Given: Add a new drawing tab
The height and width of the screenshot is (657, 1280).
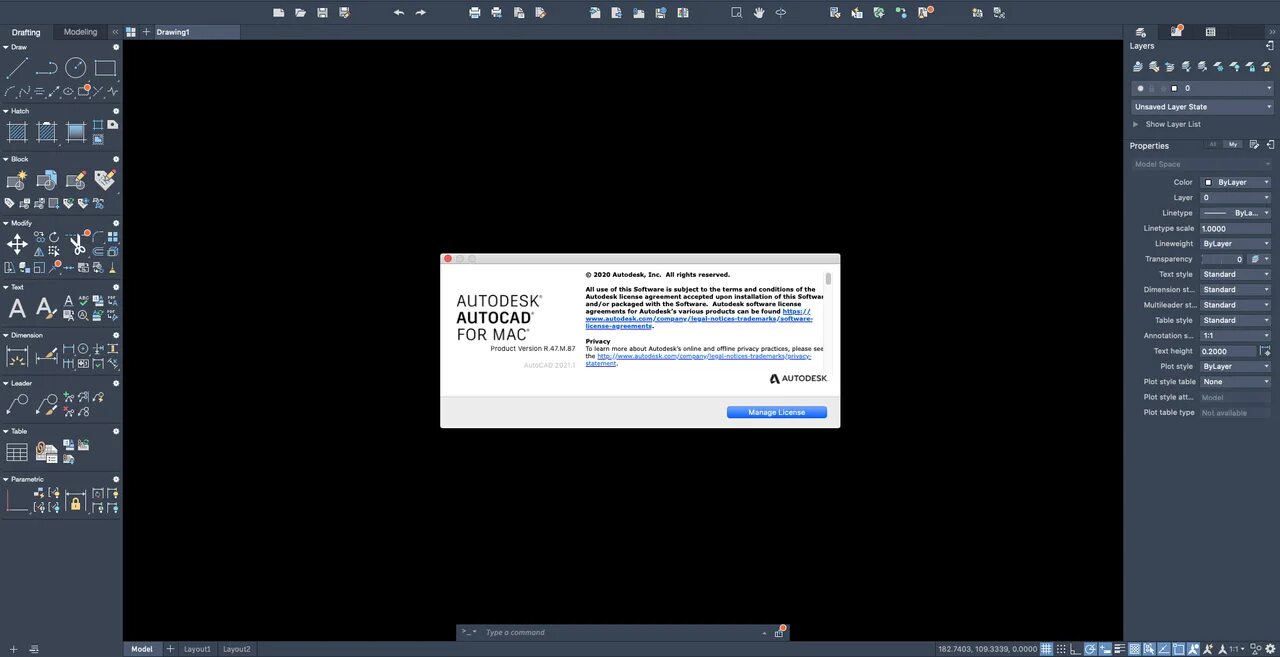Looking at the screenshot, I should pyautogui.click(x=146, y=32).
